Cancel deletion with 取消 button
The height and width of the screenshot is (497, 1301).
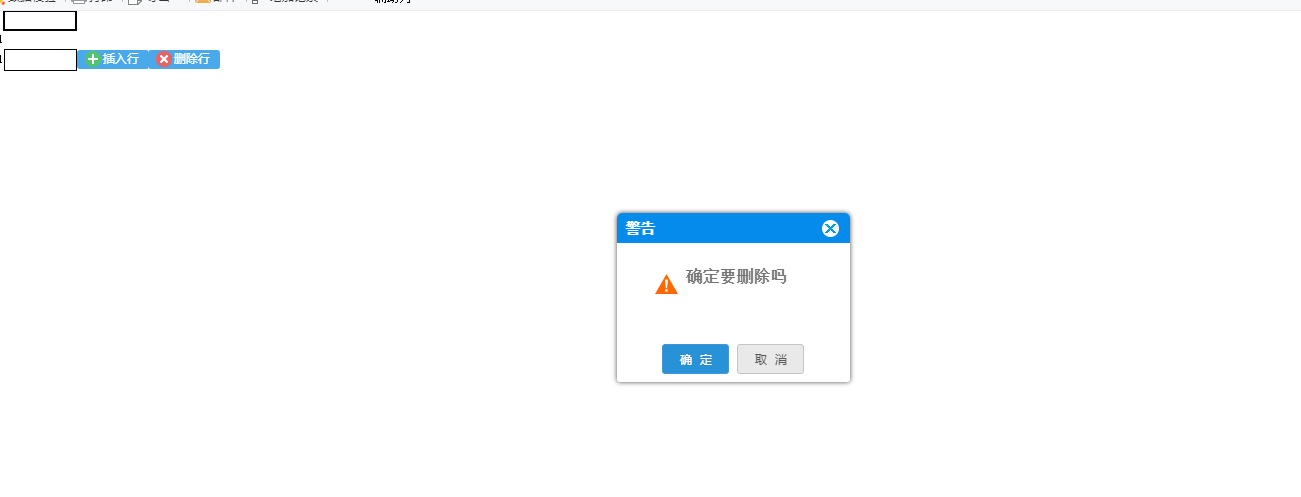pos(770,359)
